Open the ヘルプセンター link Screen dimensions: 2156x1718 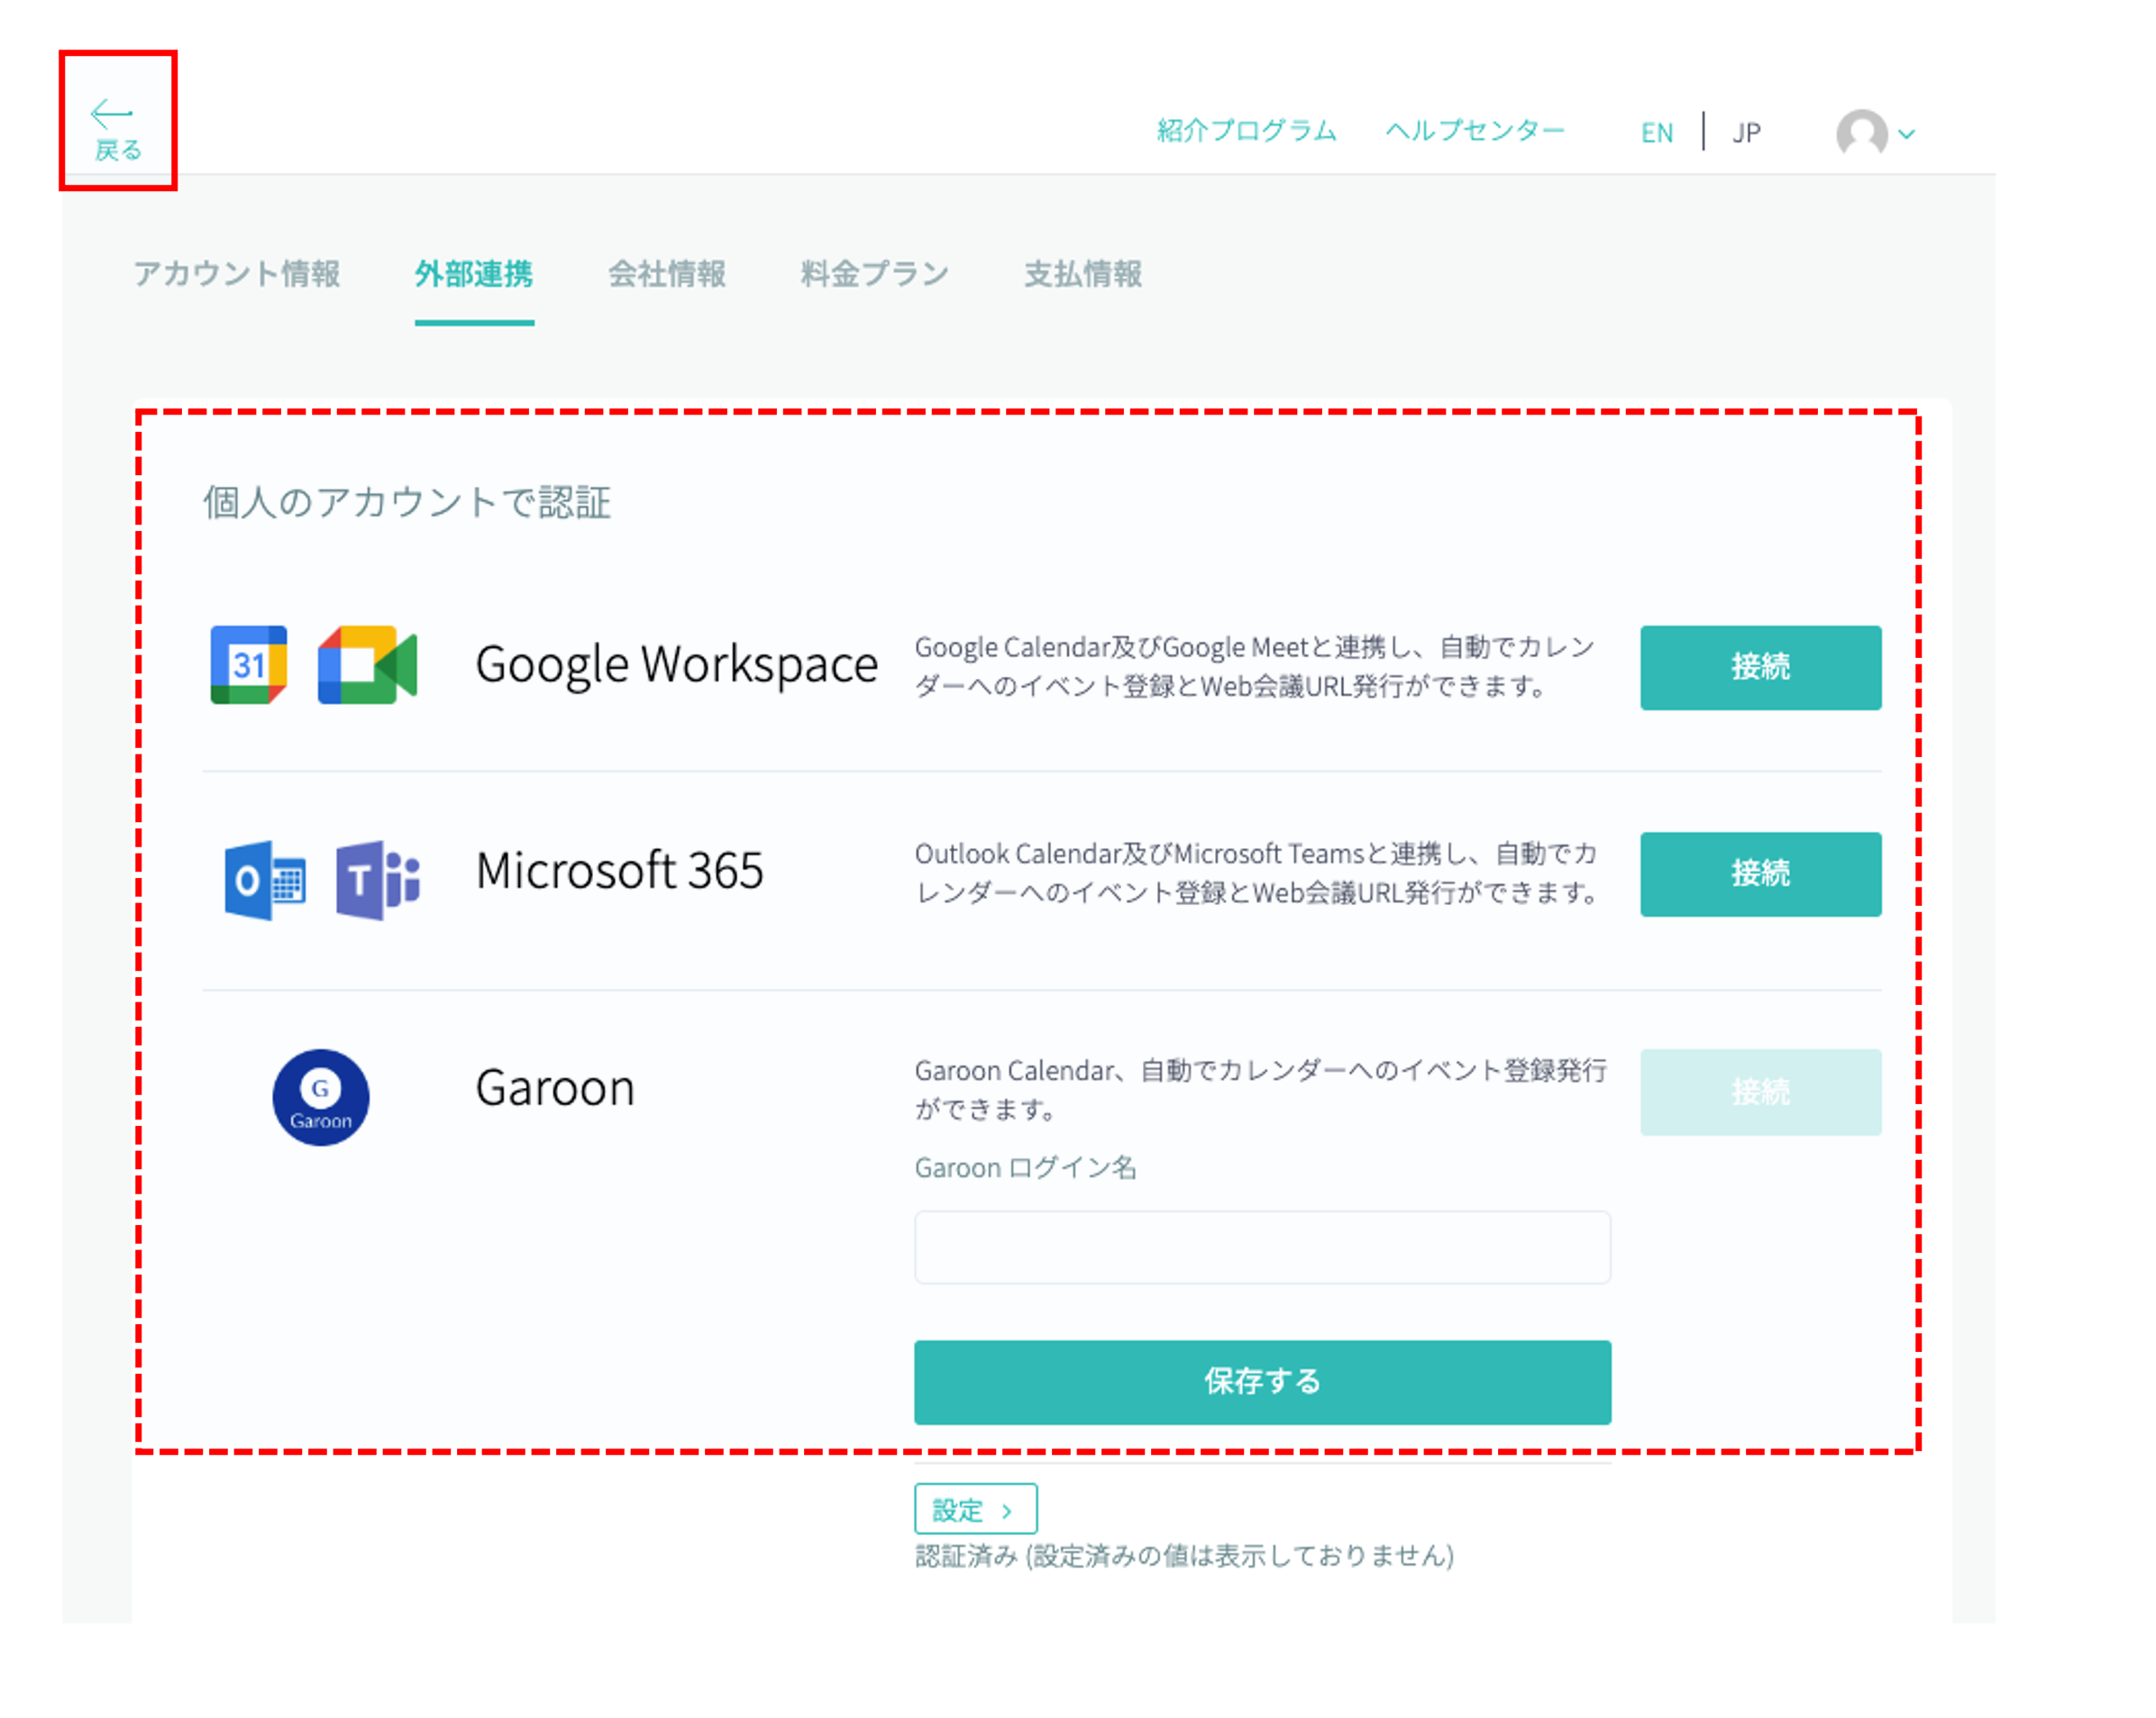pyautogui.click(x=1475, y=131)
